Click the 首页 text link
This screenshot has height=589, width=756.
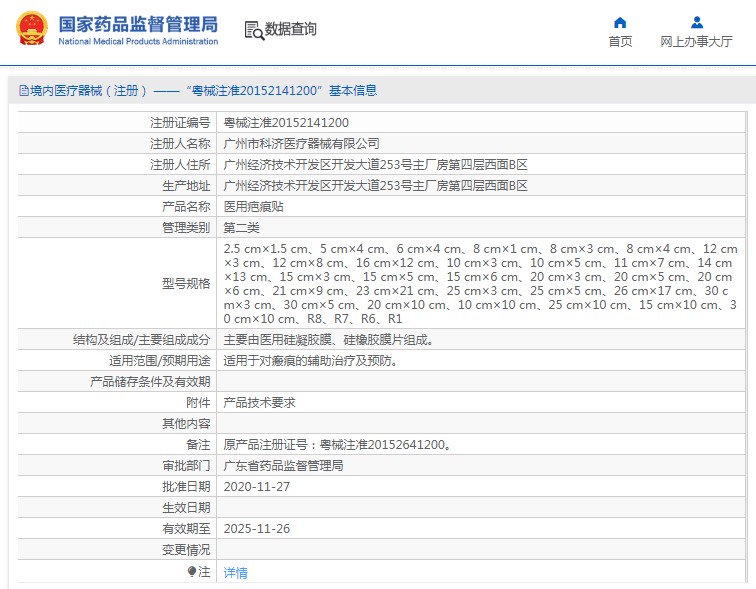[x=620, y=41]
